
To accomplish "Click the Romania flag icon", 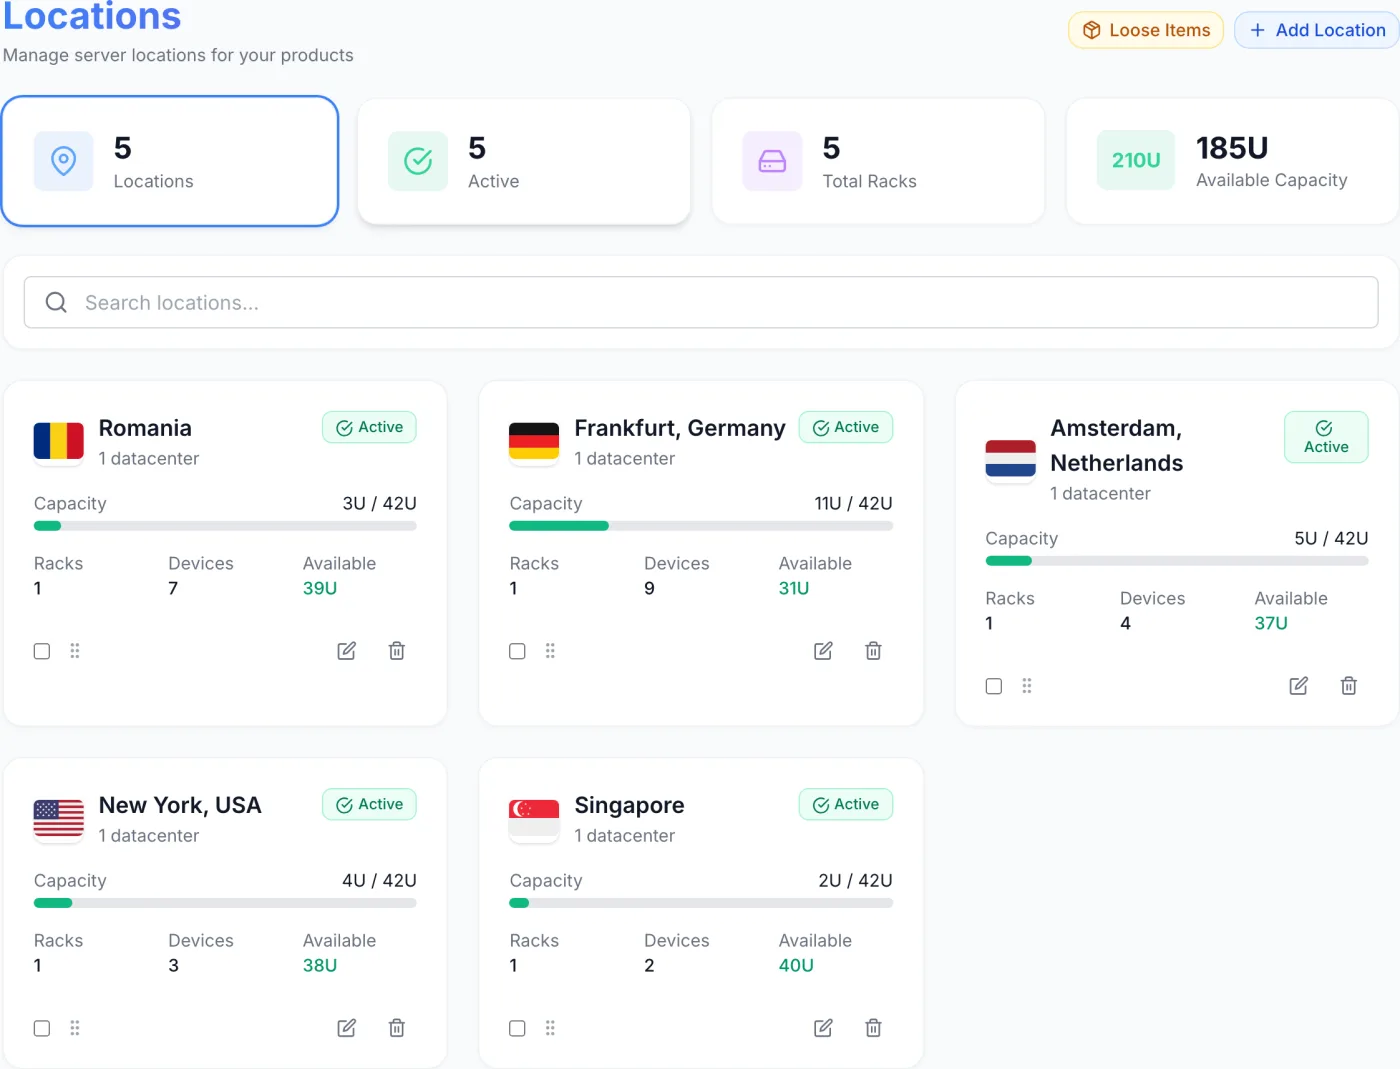I will [x=59, y=441].
